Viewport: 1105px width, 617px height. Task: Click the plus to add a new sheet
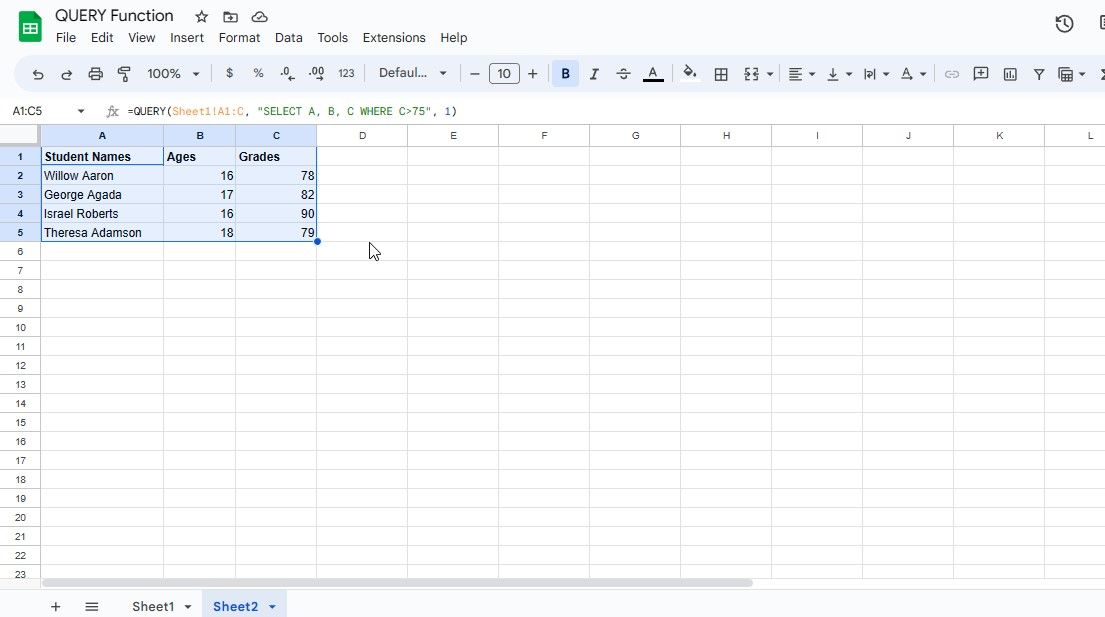click(x=56, y=606)
